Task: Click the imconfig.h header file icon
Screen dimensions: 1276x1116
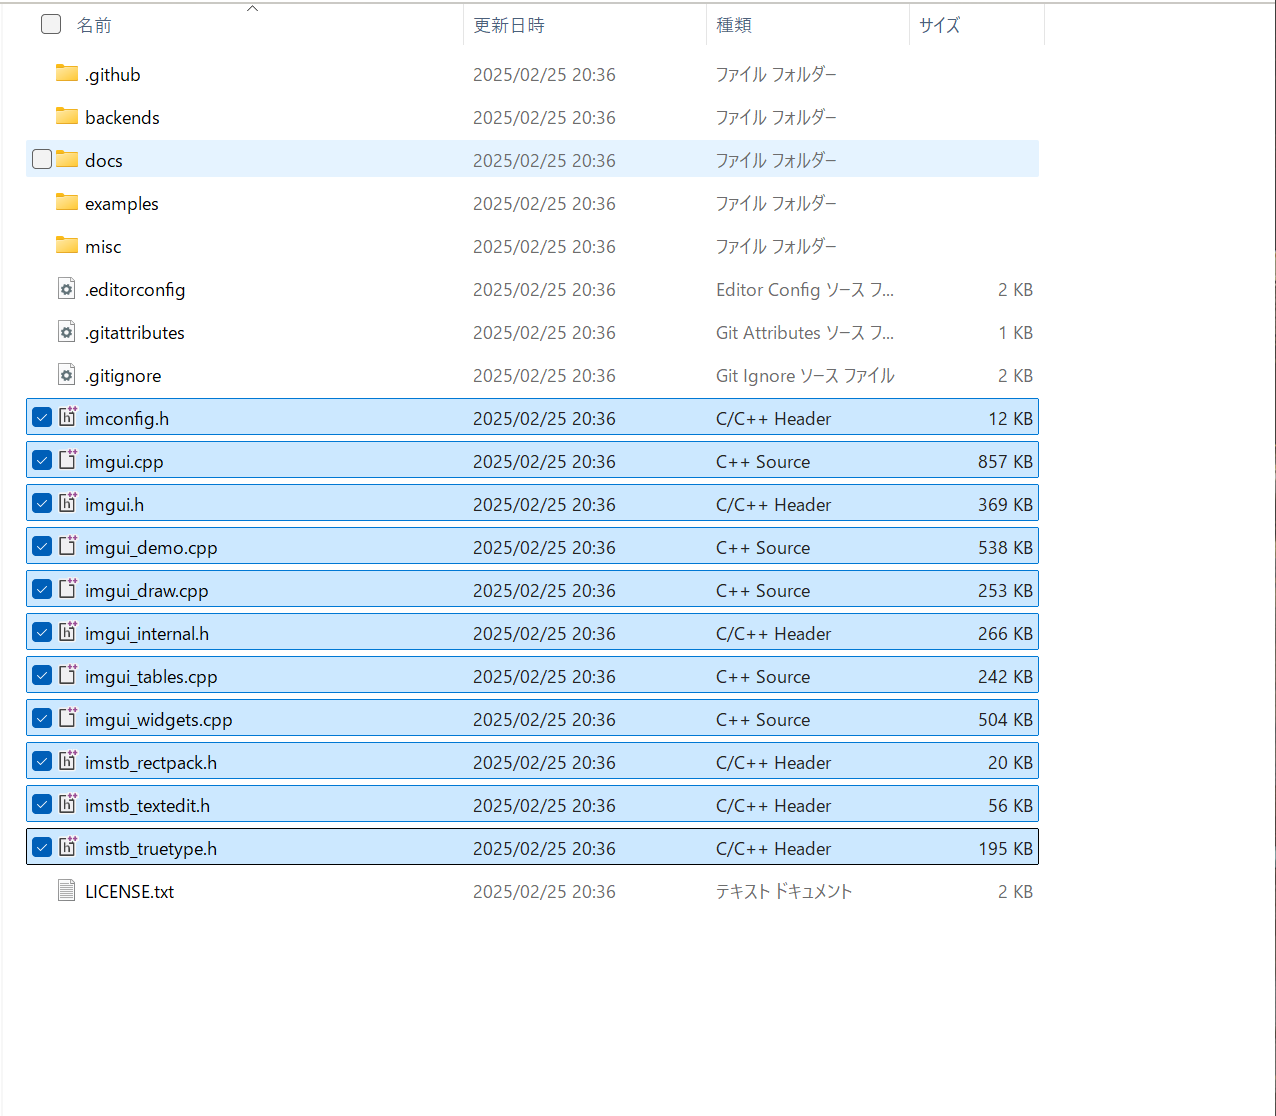Action: pos(68,417)
